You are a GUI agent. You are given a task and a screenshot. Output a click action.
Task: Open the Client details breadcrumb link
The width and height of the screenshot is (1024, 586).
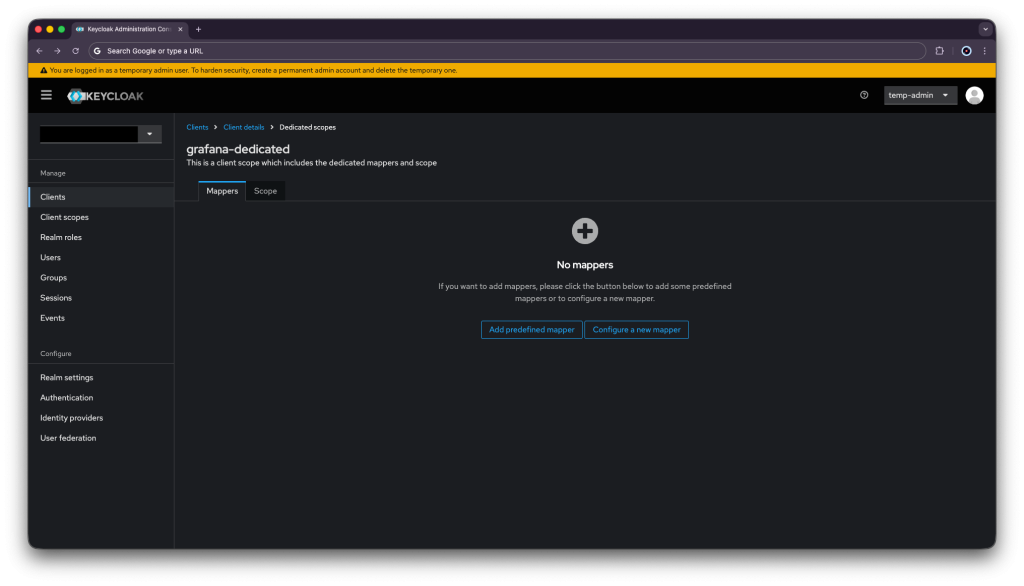click(244, 127)
